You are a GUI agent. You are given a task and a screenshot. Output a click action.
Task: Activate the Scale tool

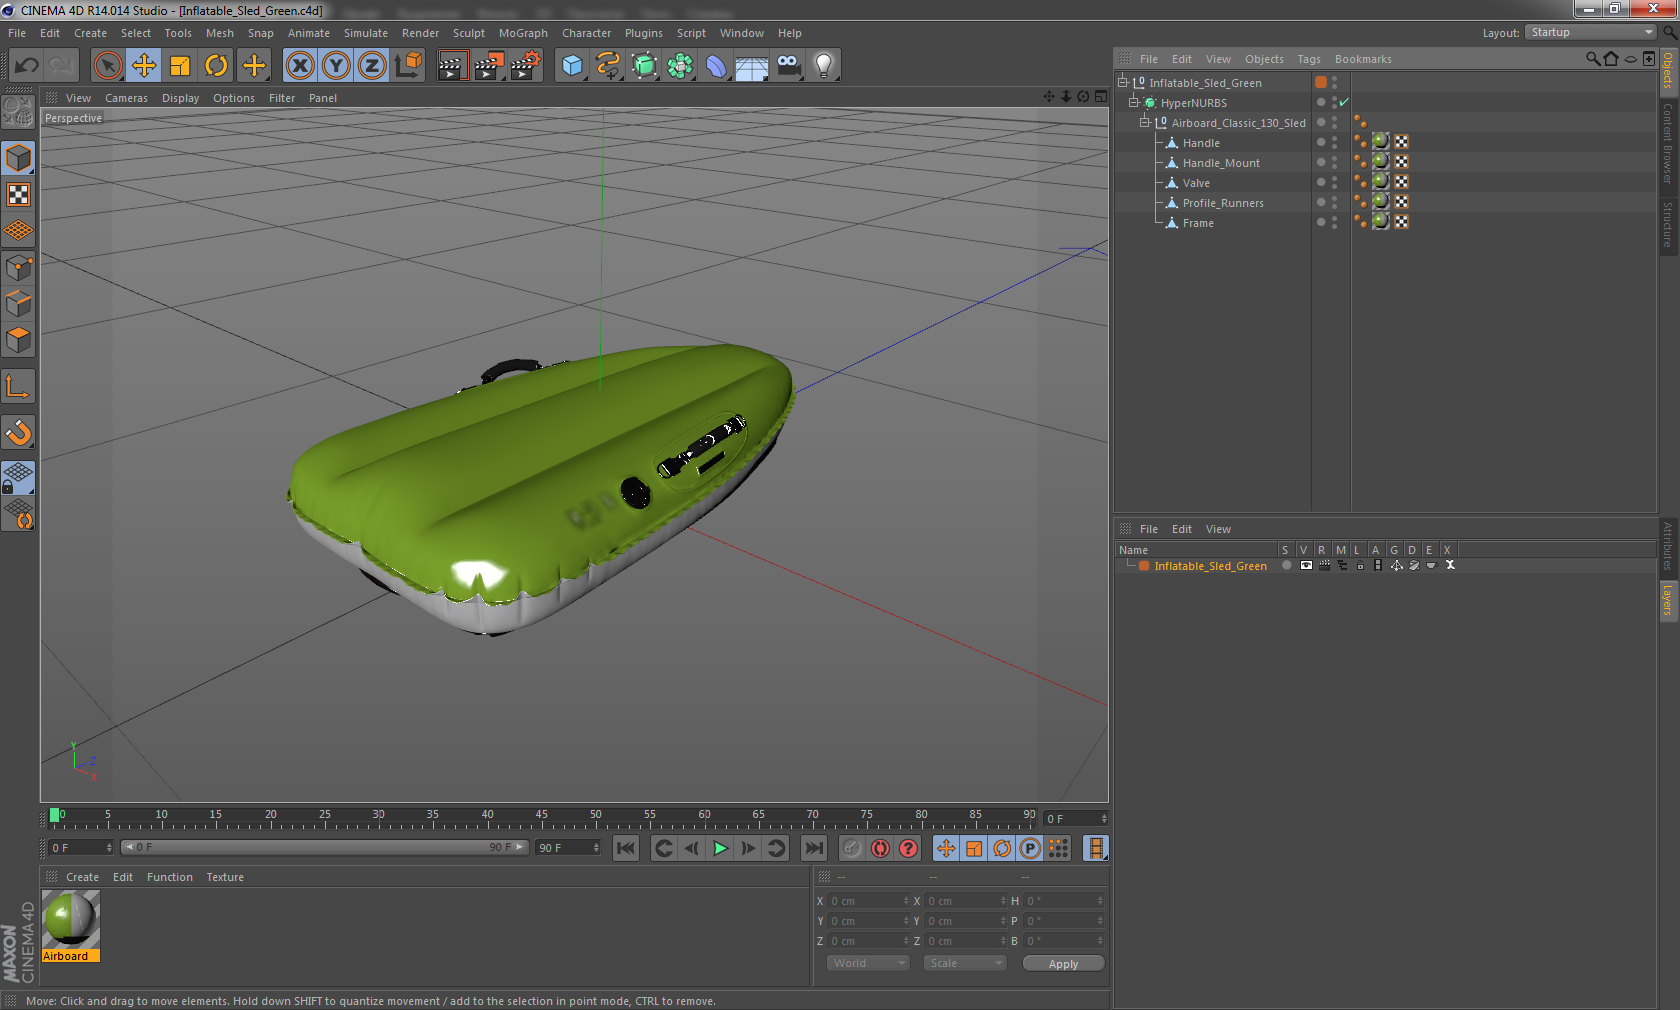coord(180,66)
